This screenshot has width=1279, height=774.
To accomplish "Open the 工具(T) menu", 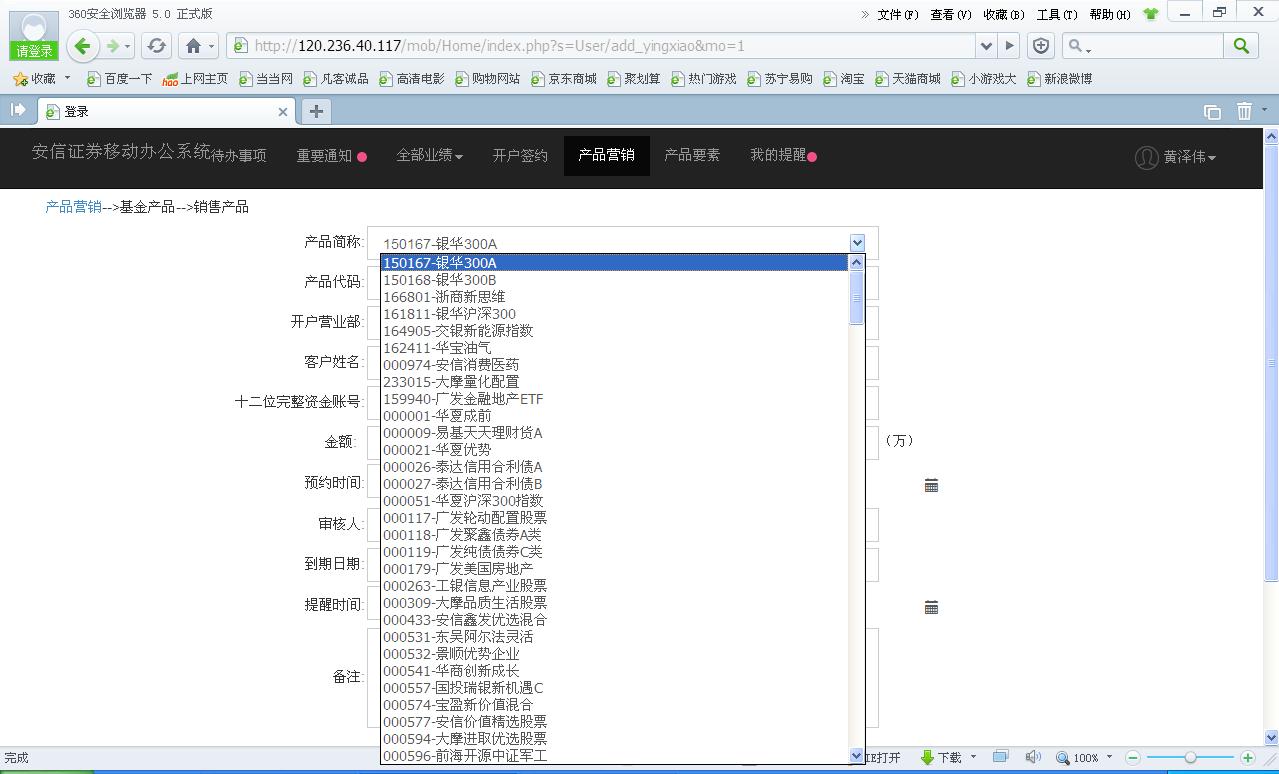I will click(1056, 14).
